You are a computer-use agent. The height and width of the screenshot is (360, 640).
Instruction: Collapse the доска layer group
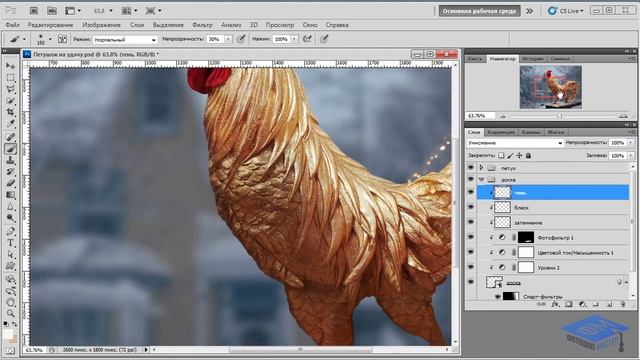[481, 179]
